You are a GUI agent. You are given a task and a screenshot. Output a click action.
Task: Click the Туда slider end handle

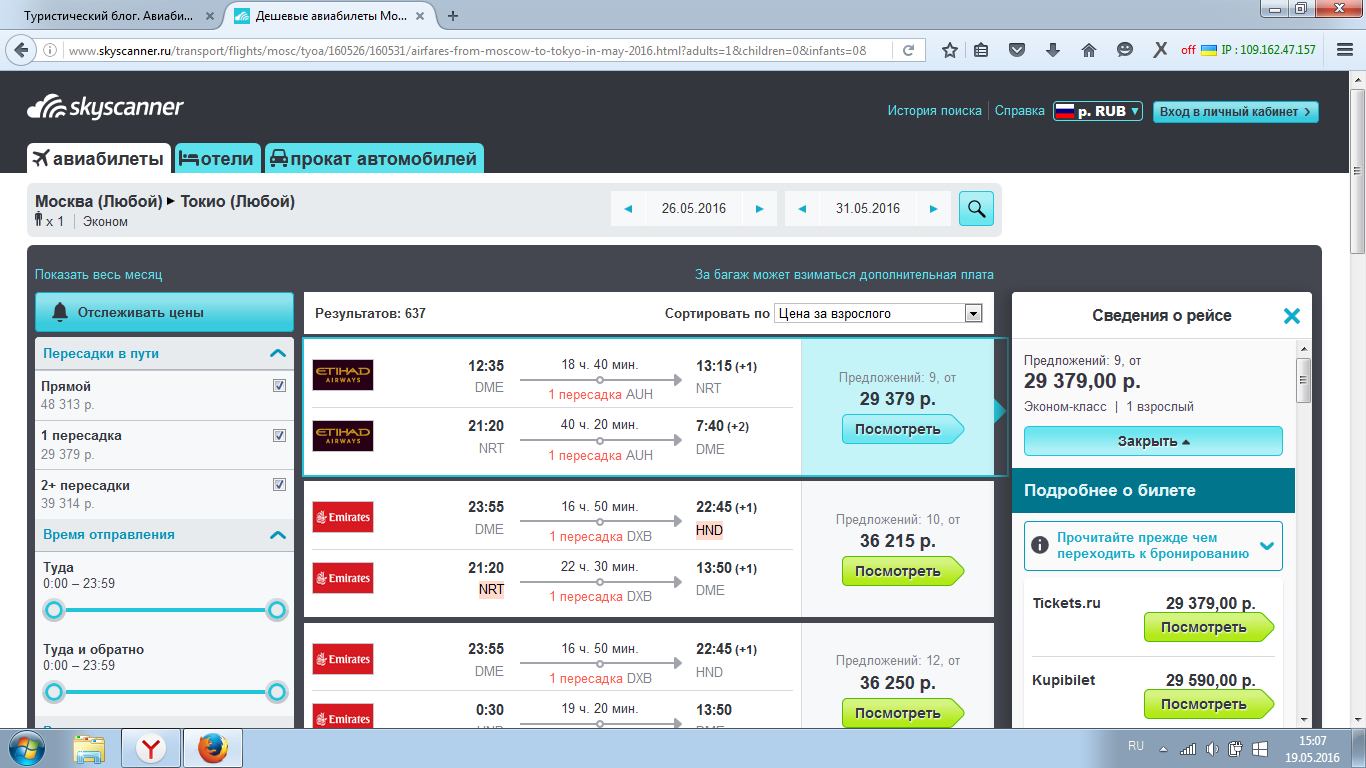(x=277, y=610)
